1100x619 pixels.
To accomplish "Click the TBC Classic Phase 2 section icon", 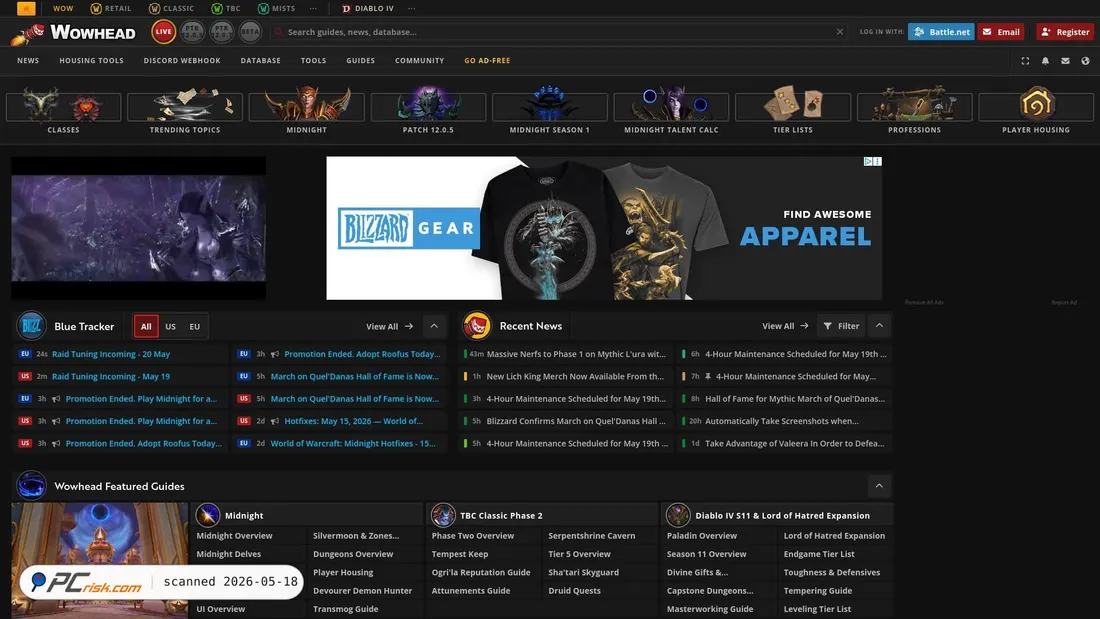I will coord(443,515).
